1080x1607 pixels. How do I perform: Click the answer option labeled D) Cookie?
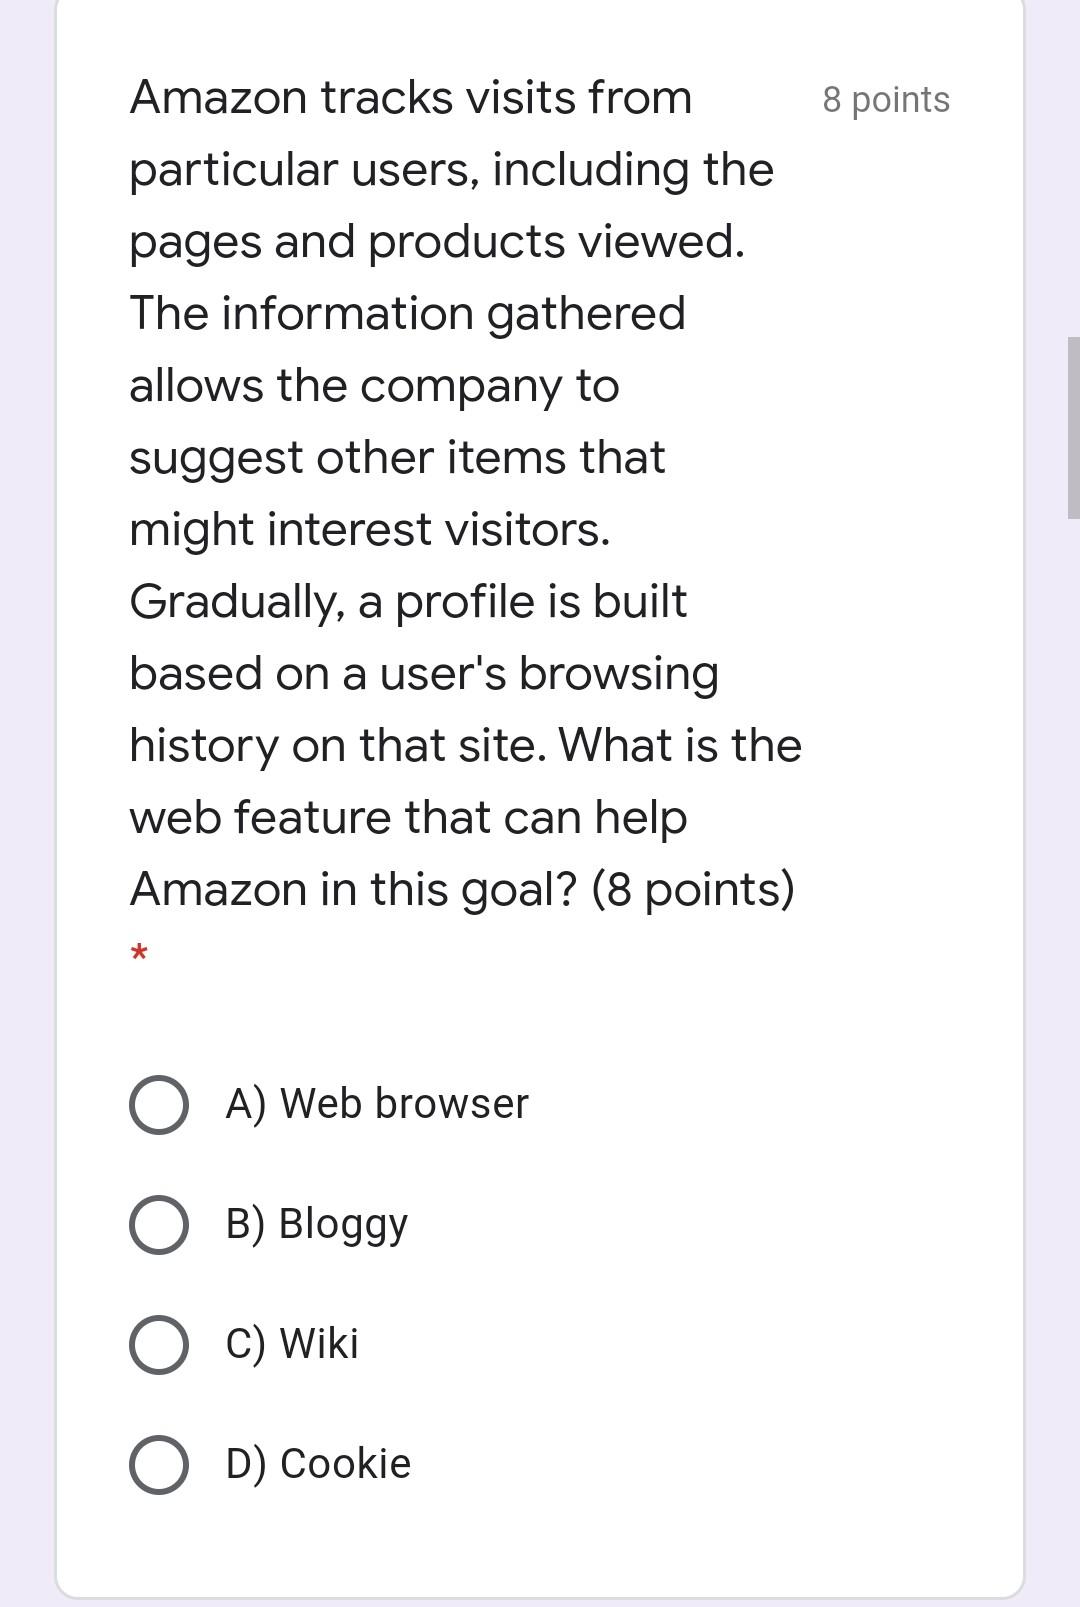click(x=315, y=1464)
